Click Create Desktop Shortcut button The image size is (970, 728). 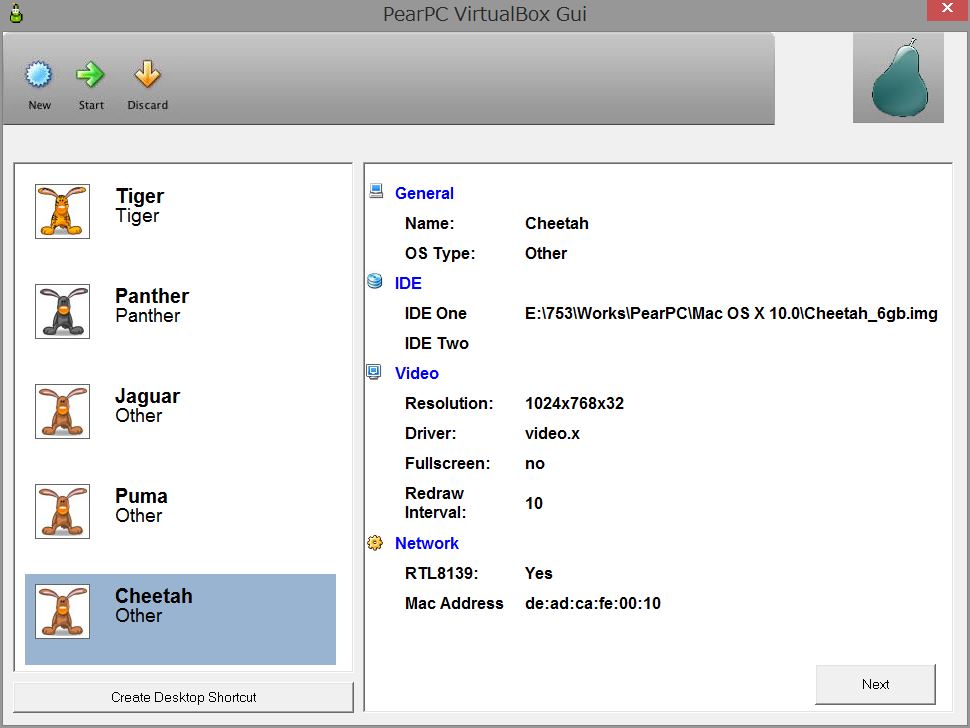click(183, 697)
